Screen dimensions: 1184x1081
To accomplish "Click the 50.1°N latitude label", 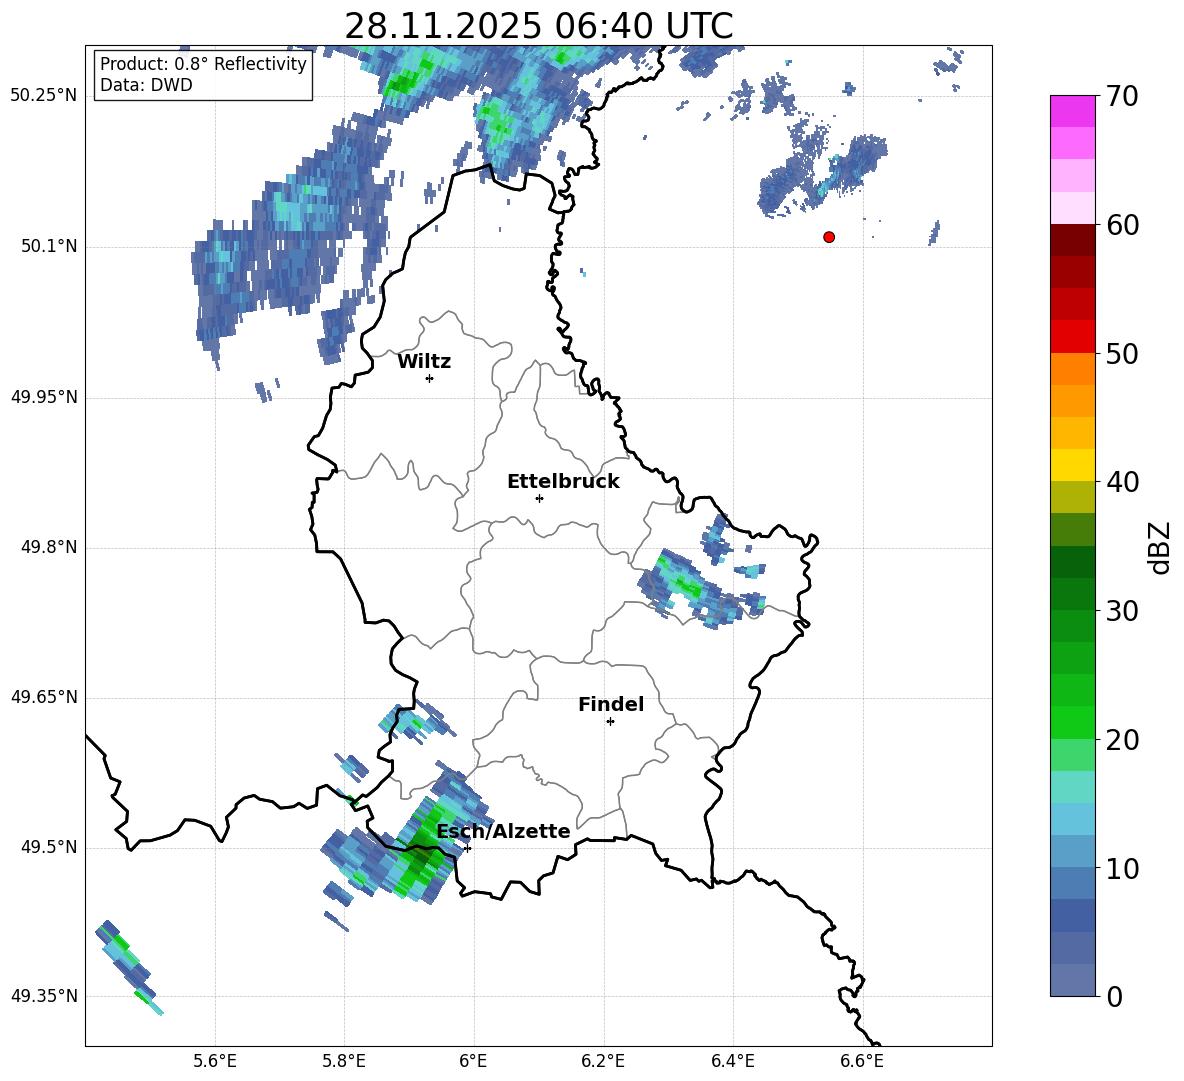I will point(49,247).
